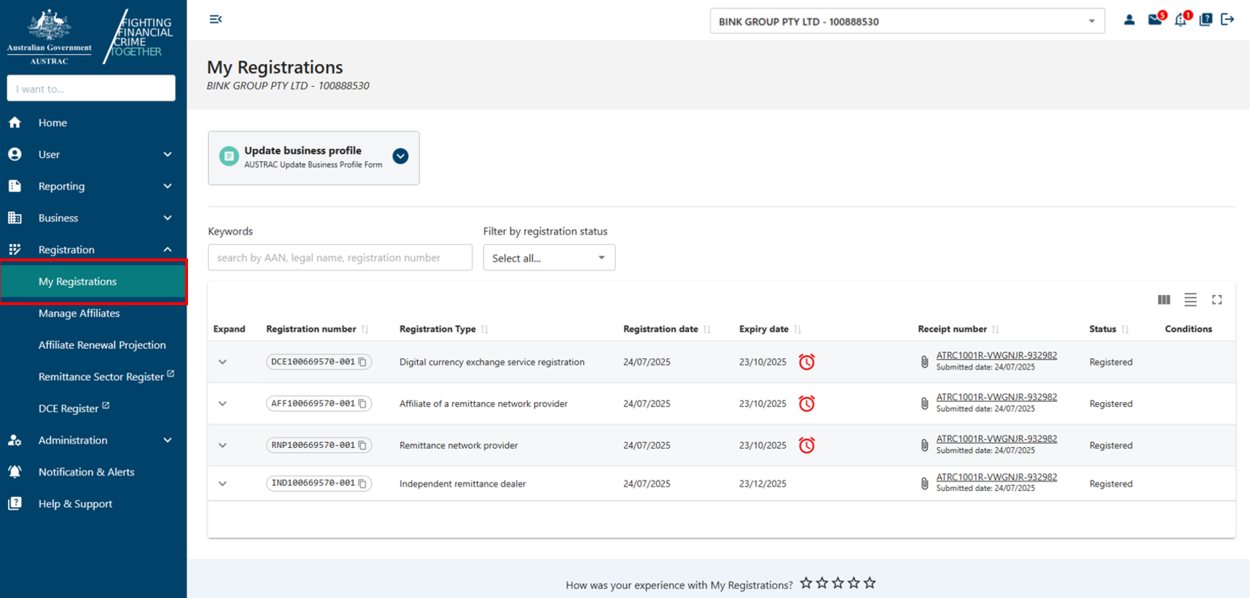This screenshot has width=1250, height=598.
Task: Open the attachment paperclip for the Independent remittance dealer
Action: coord(924,481)
